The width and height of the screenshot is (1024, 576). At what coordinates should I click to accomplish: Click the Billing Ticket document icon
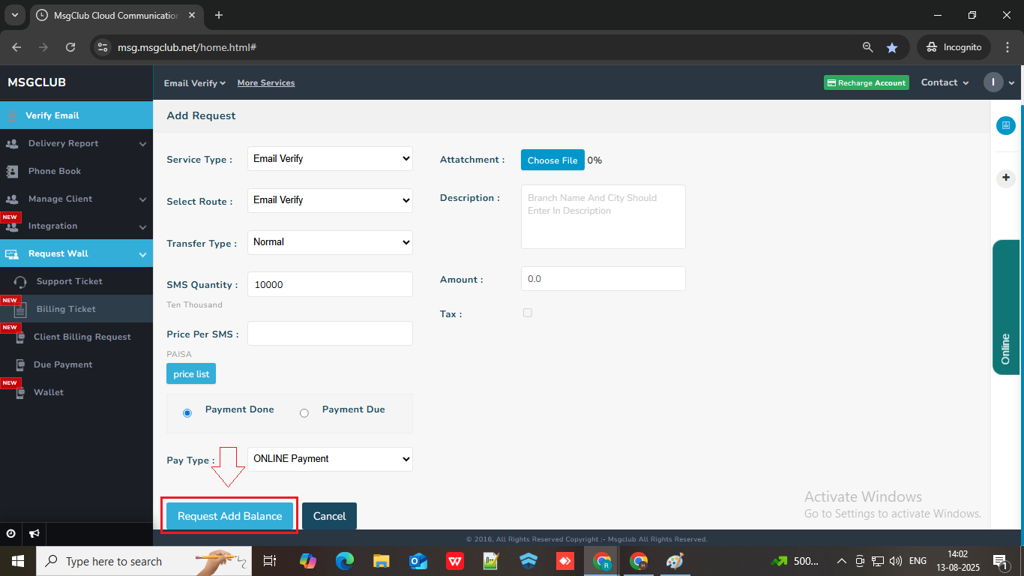[20, 310]
